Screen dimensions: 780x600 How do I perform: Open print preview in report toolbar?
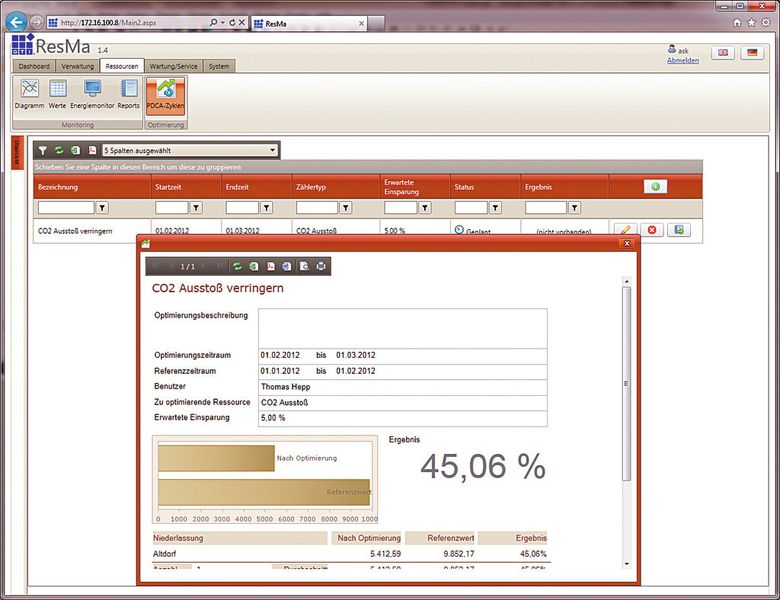[x=304, y=266]
